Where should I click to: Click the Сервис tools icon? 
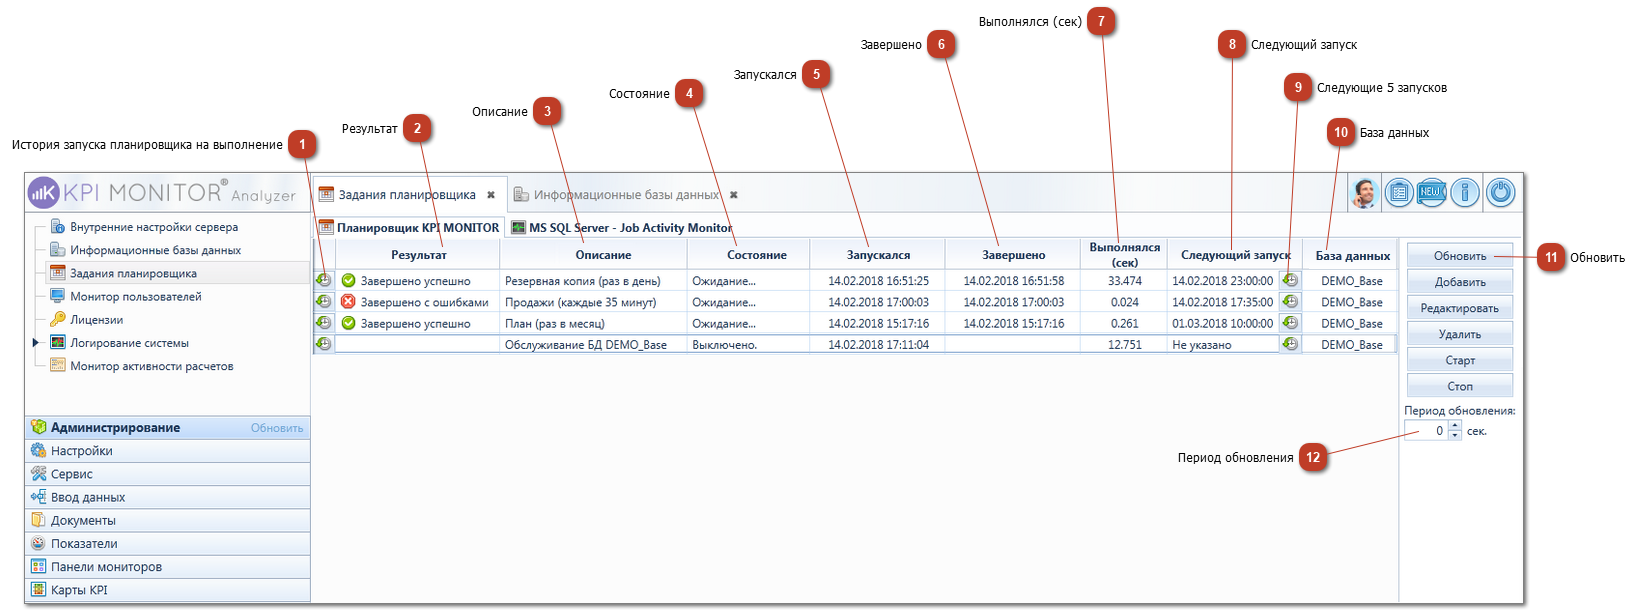tap(38, 473)
